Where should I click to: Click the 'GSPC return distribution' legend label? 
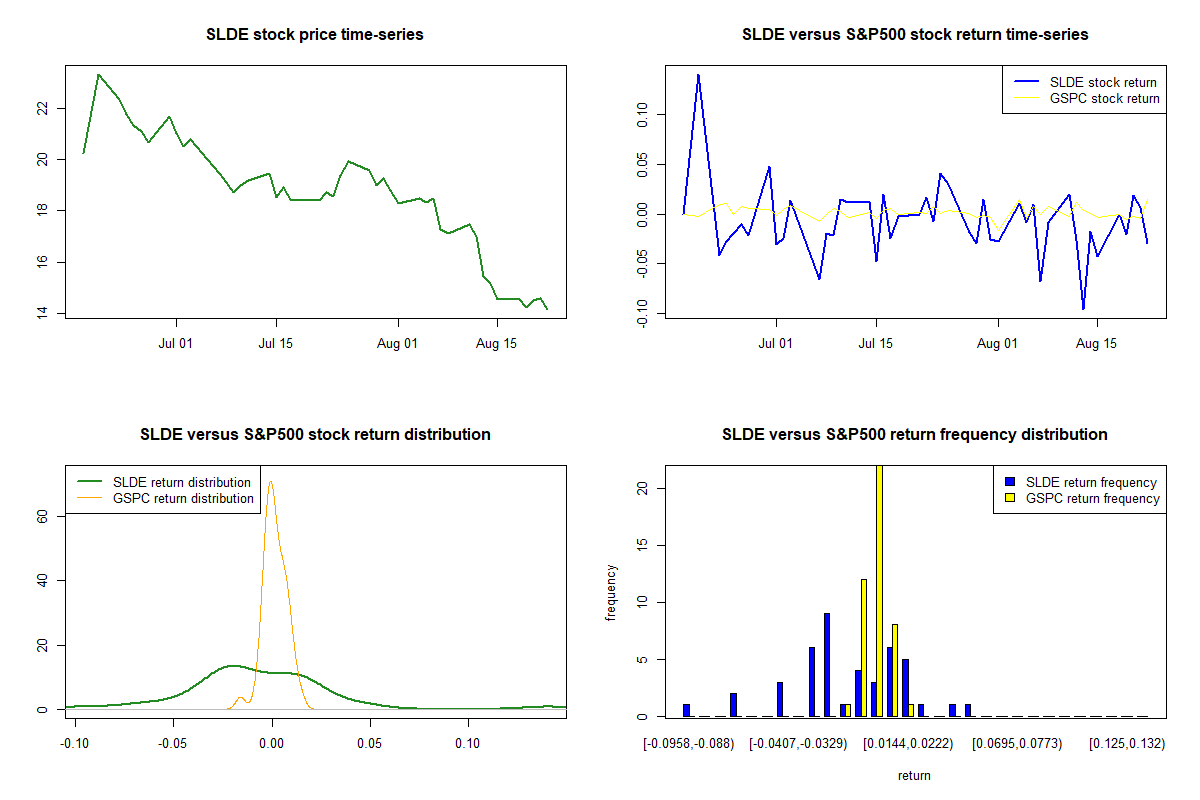[183, 498]
